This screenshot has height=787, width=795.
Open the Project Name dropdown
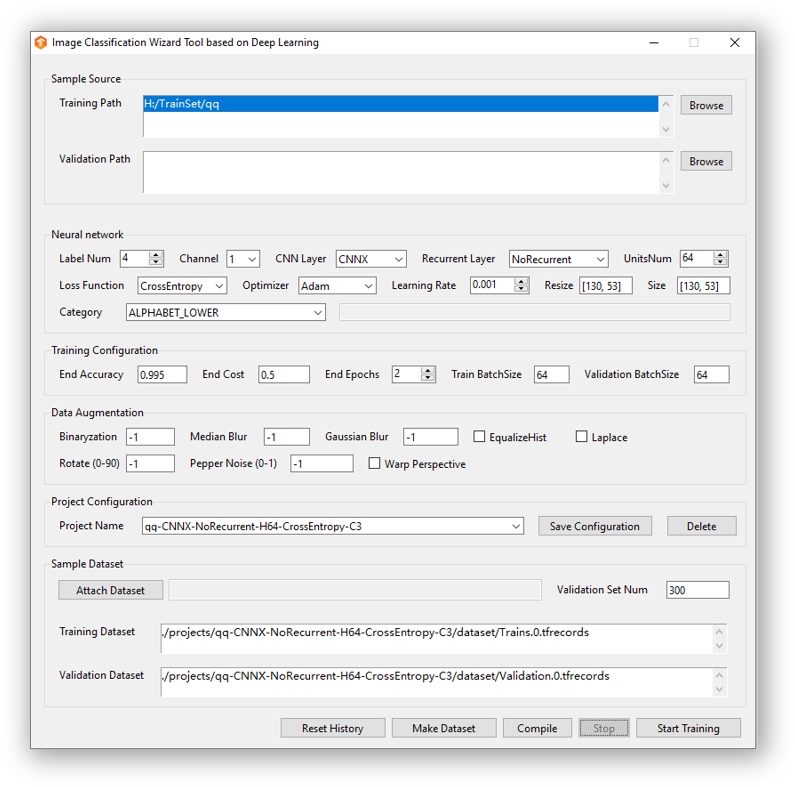[x=333, y=526]
